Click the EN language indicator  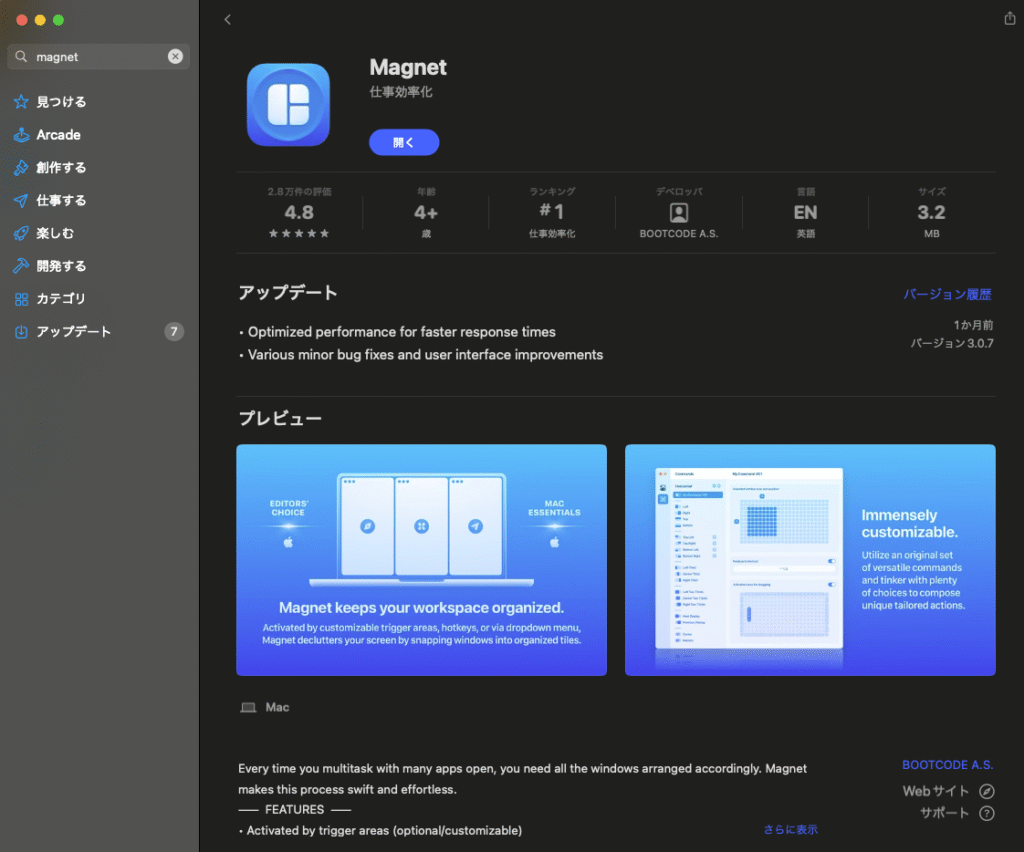(805, 213)
